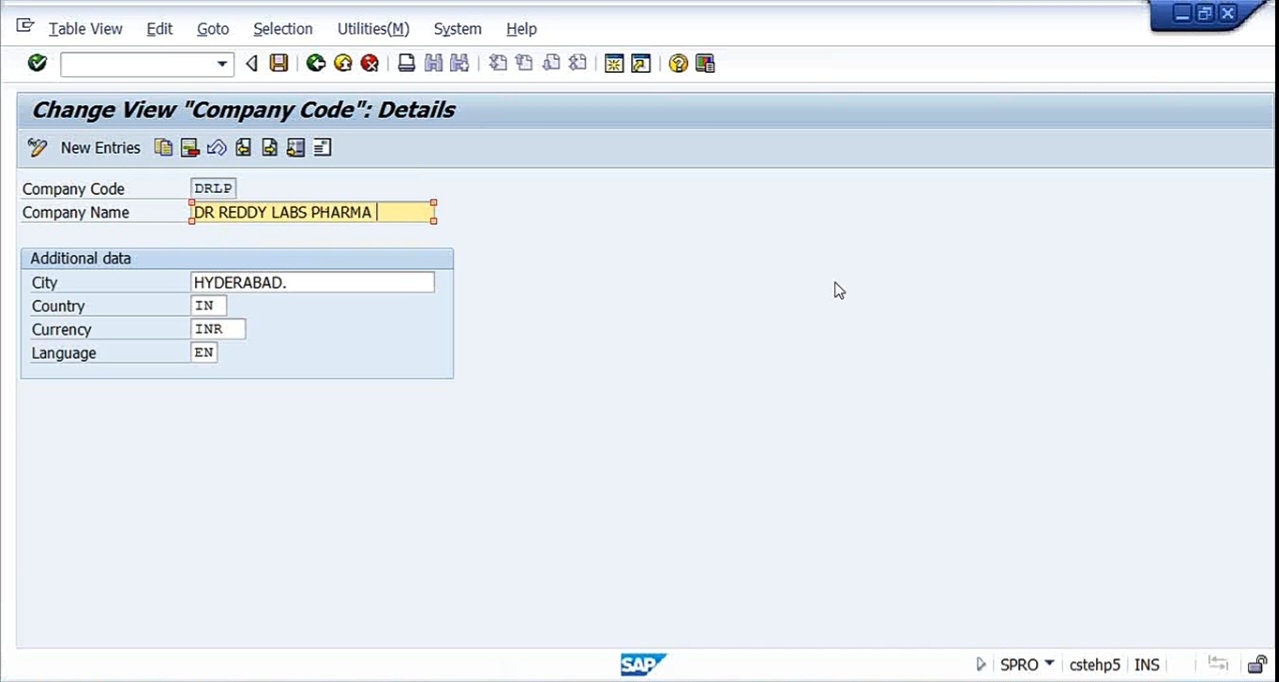Open the Utilities(M) menu
The image size is (1279, 682).
coord(373,29)
